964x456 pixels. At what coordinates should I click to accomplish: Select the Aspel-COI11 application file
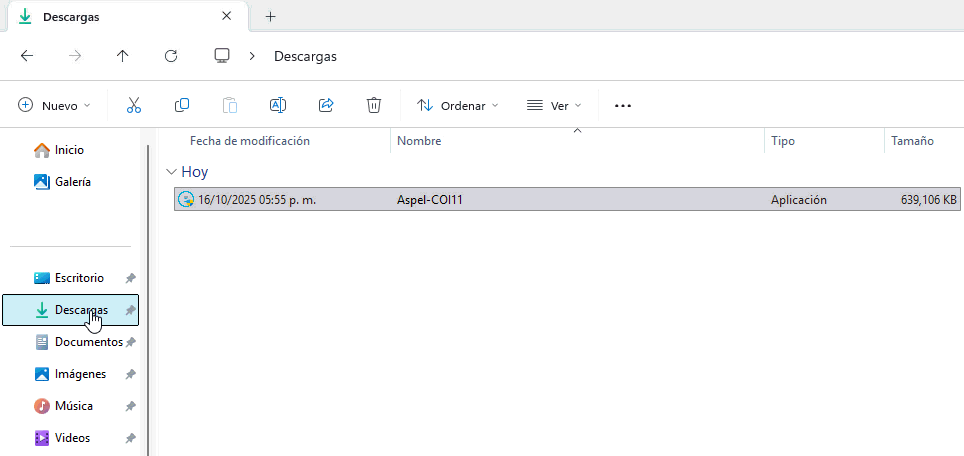coord(430,199)
